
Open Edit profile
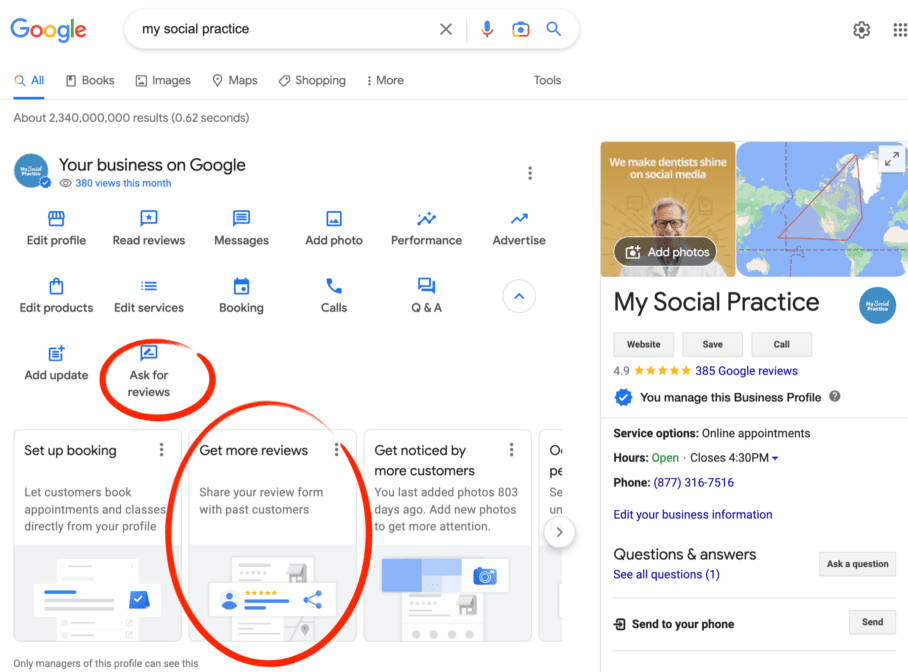(56, 229)
